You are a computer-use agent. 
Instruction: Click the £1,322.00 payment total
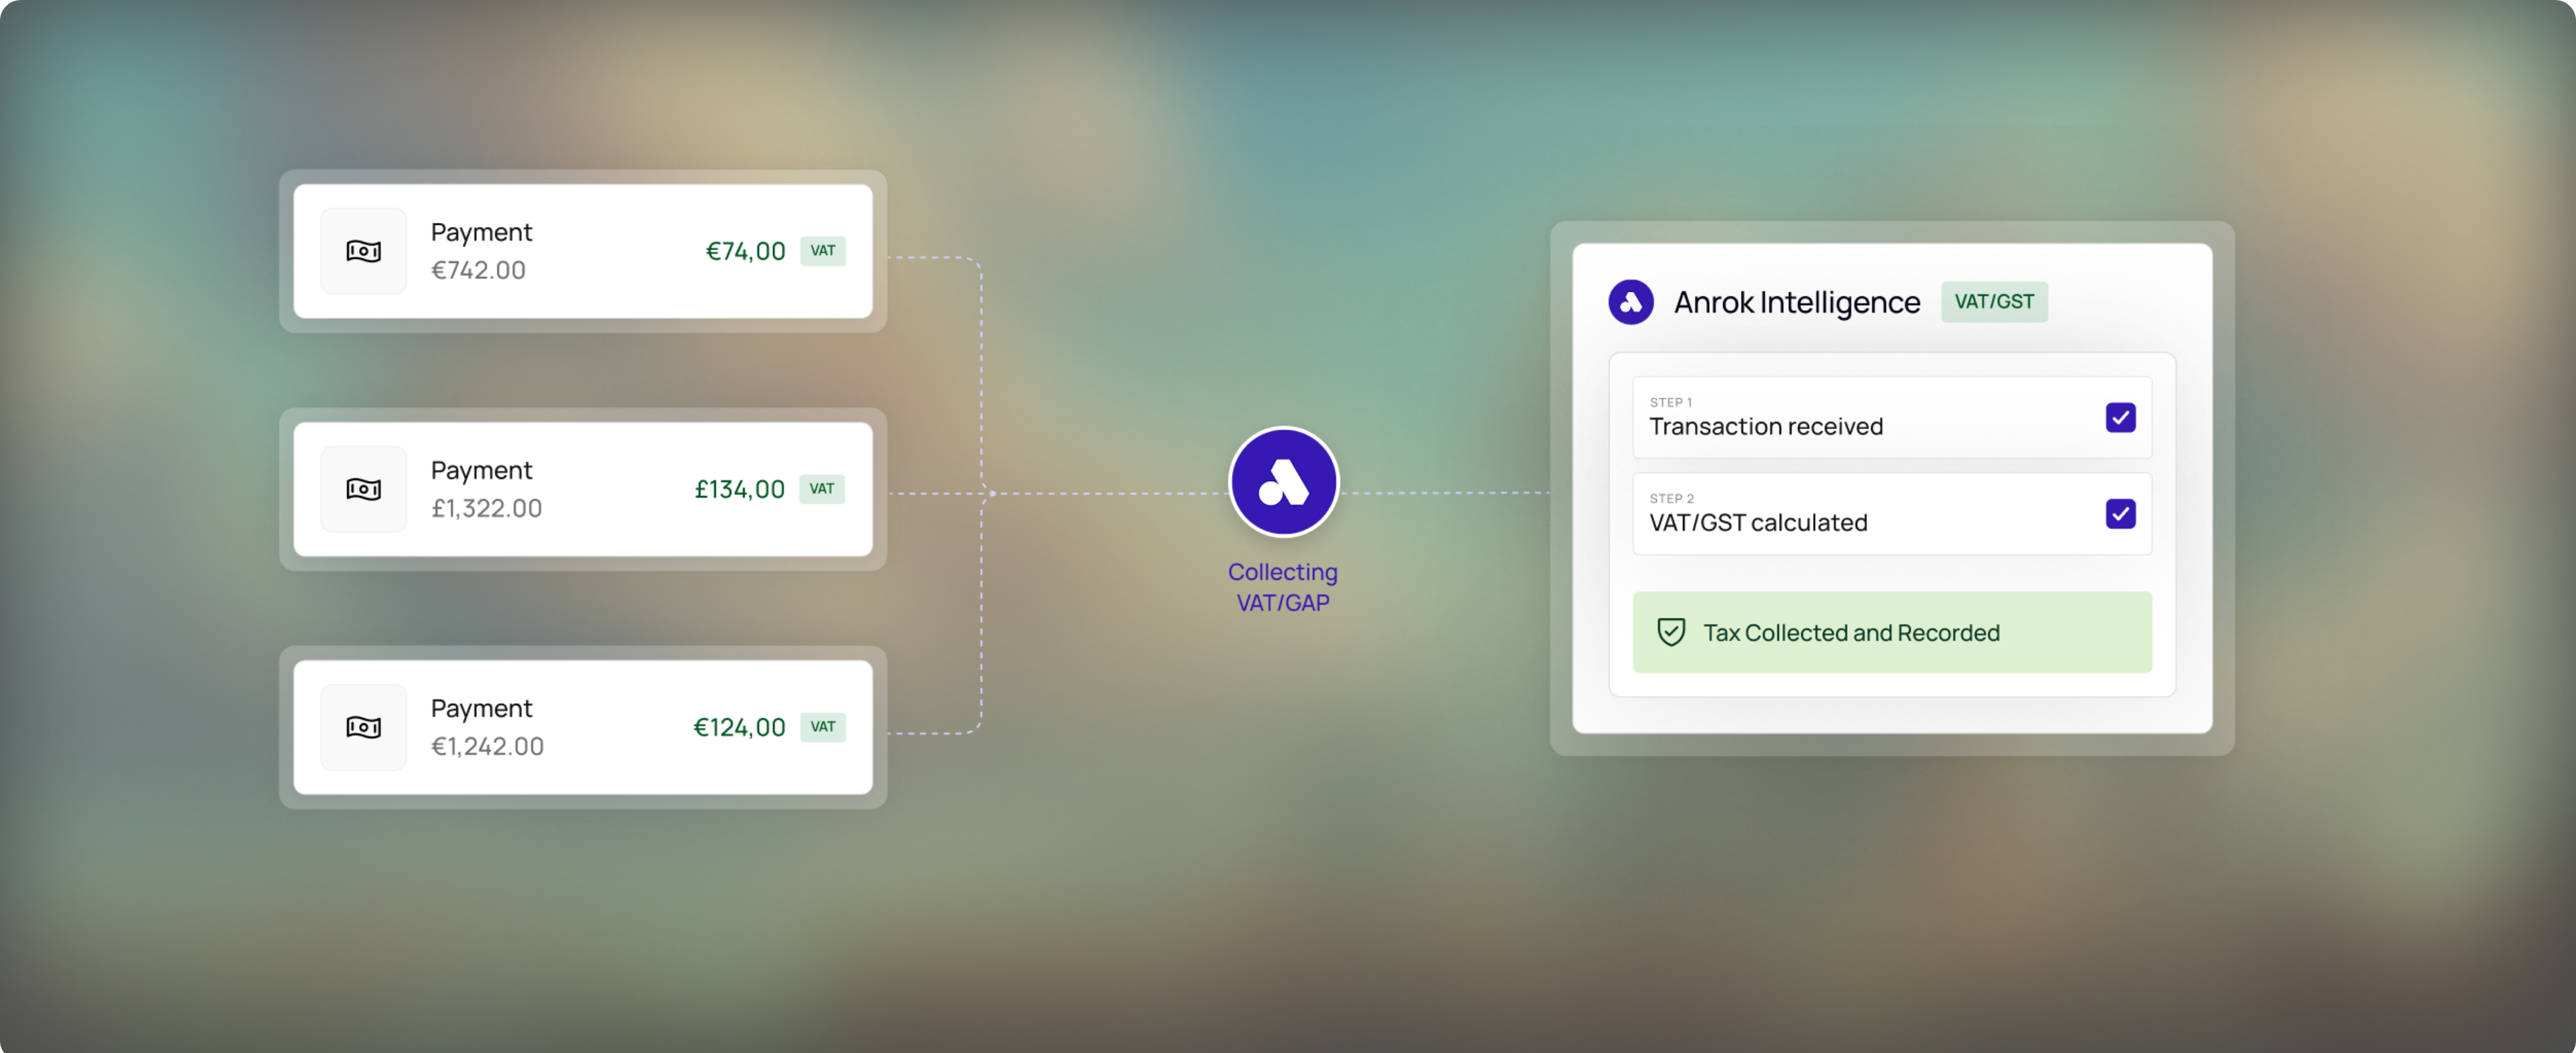pos(486,508)
